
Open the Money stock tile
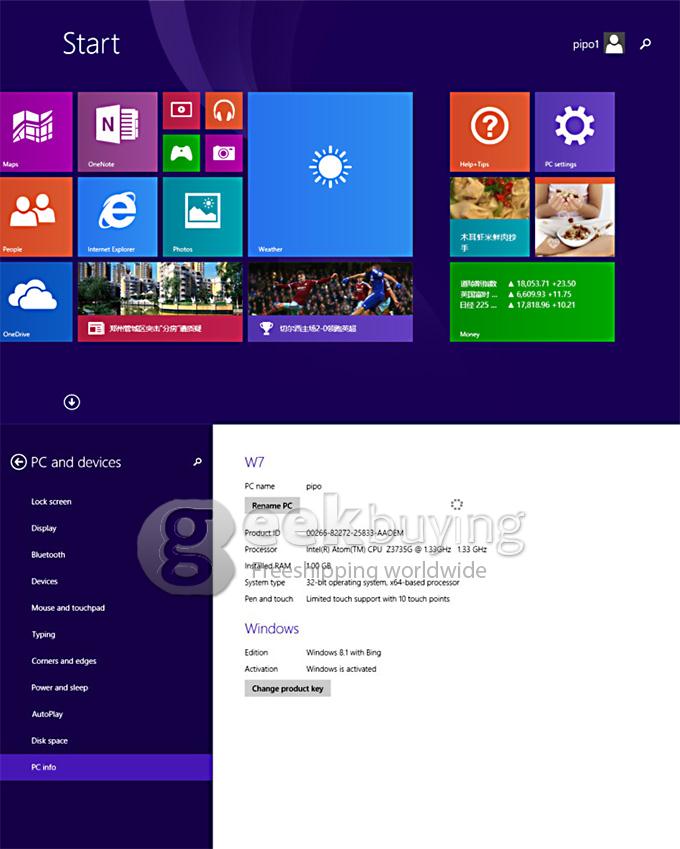click(532, 302)
